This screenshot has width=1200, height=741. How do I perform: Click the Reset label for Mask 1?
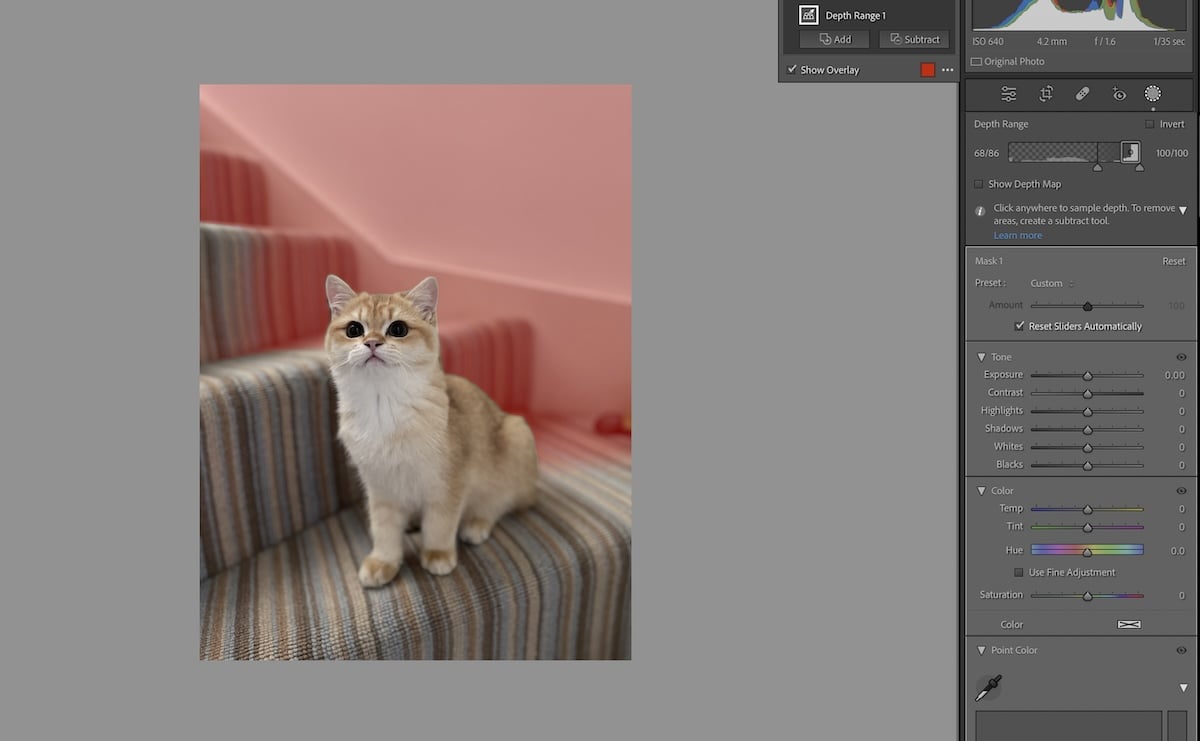click(1173, 260)
